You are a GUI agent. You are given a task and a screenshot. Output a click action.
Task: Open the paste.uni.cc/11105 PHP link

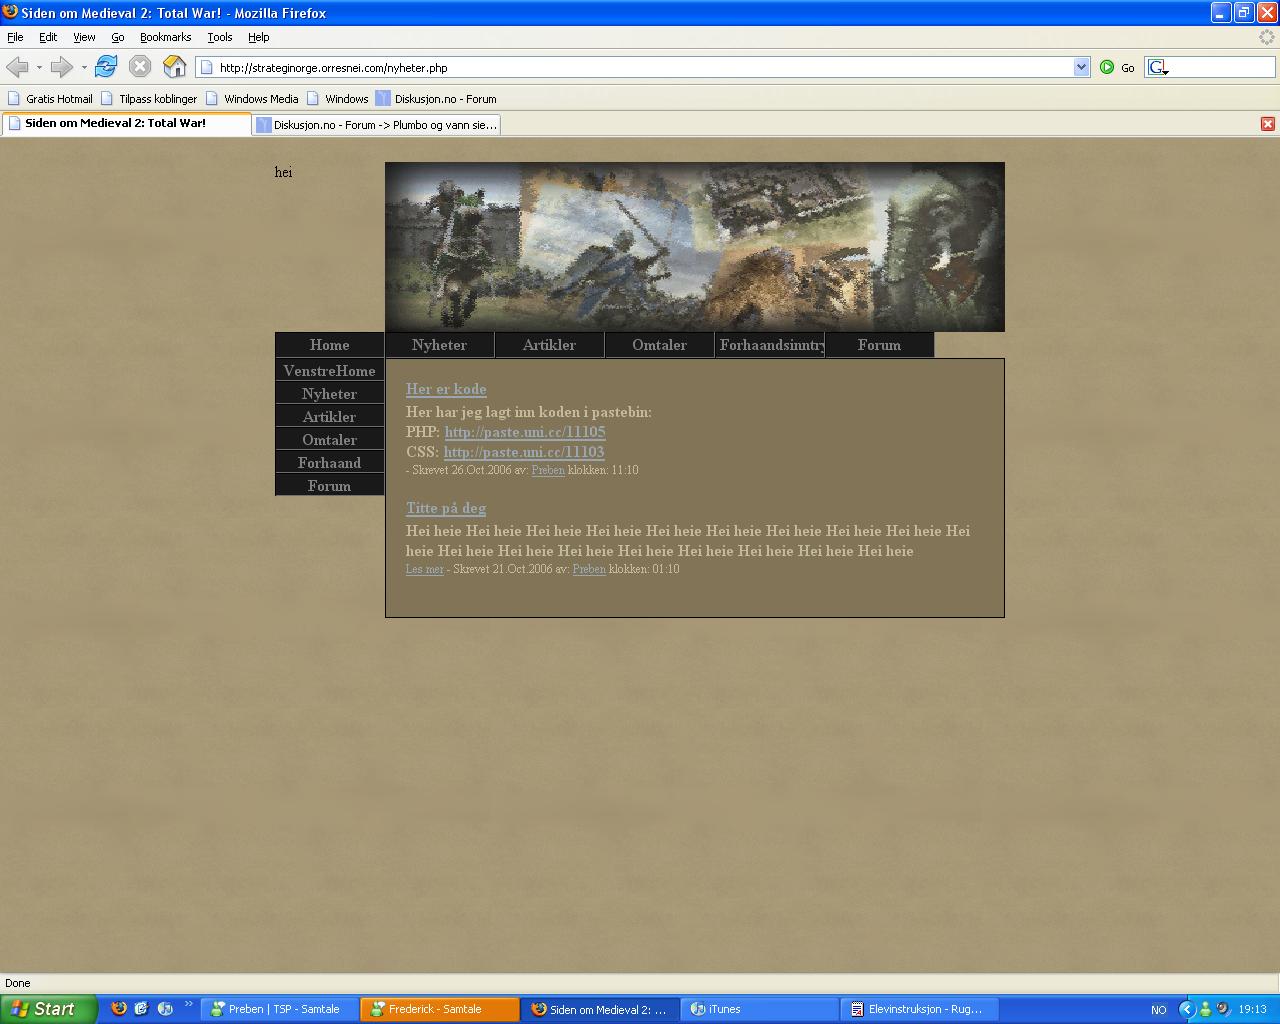[525, 432]
